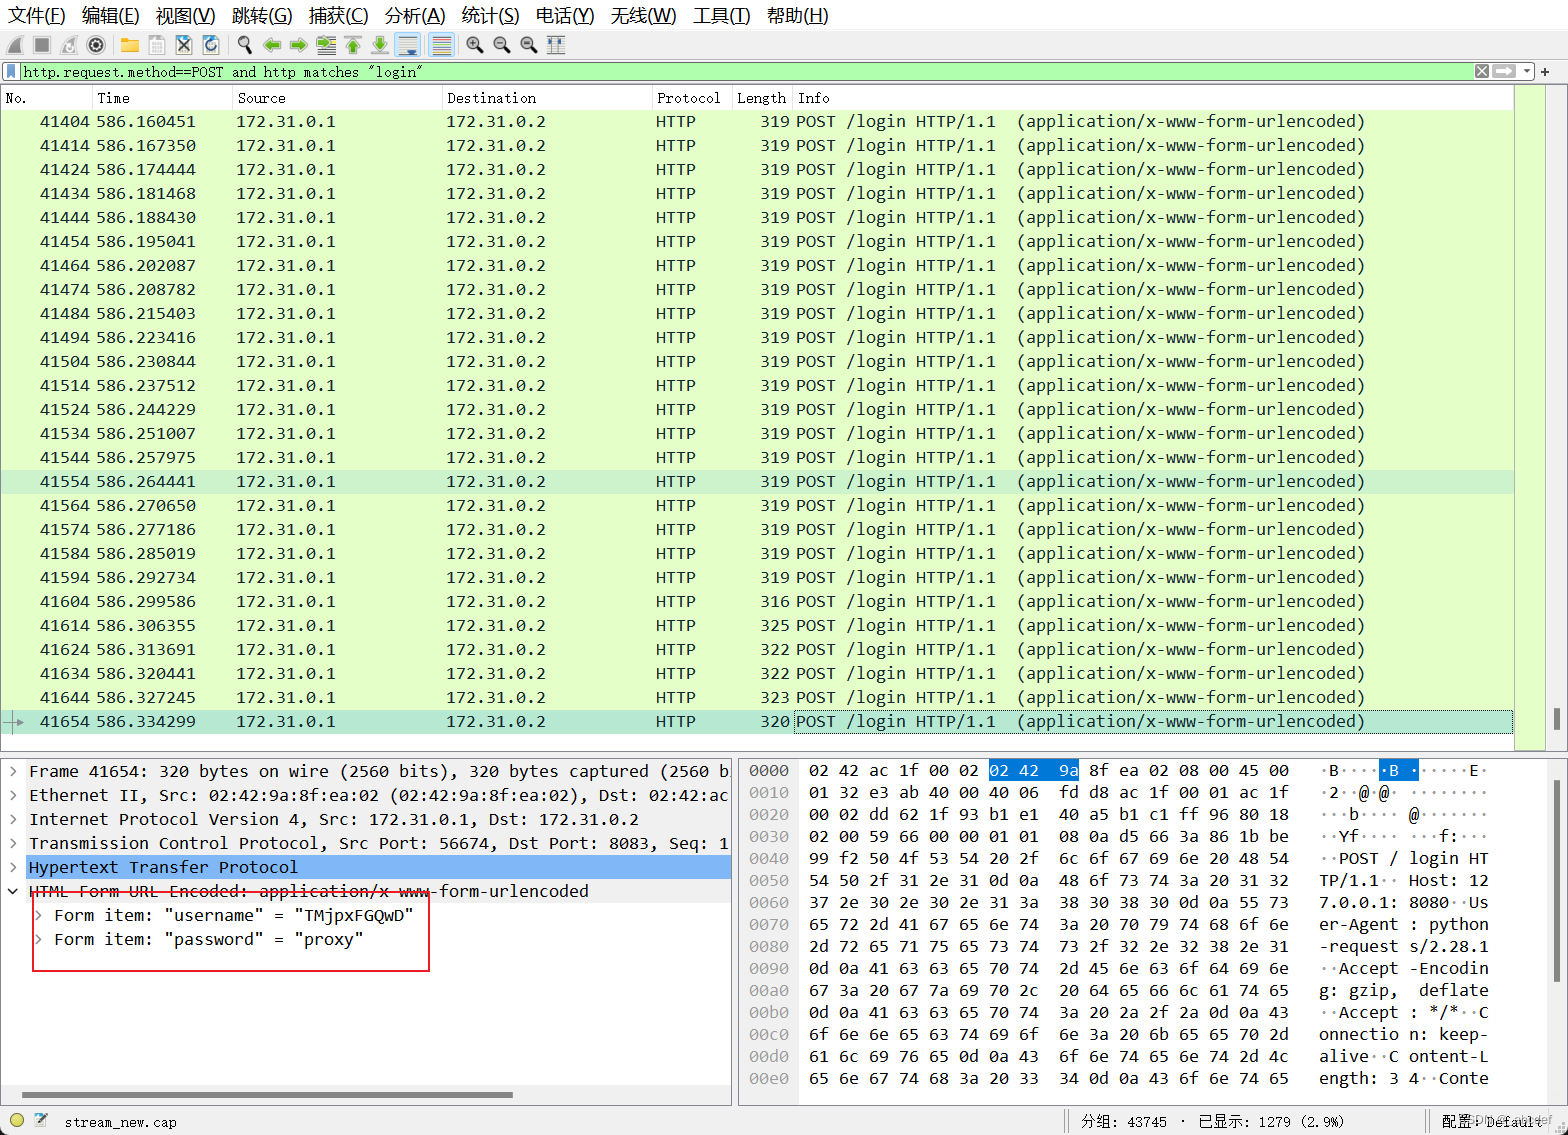Close the capture file using X icon
The width and height of the screenshot is (1568, 1135).
tap(184, 45)
